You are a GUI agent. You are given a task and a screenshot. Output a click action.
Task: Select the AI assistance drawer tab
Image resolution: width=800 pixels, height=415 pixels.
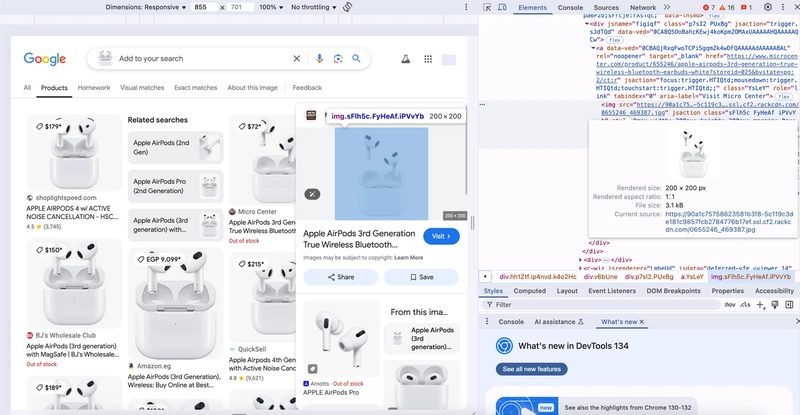click(x=559, y=322)
